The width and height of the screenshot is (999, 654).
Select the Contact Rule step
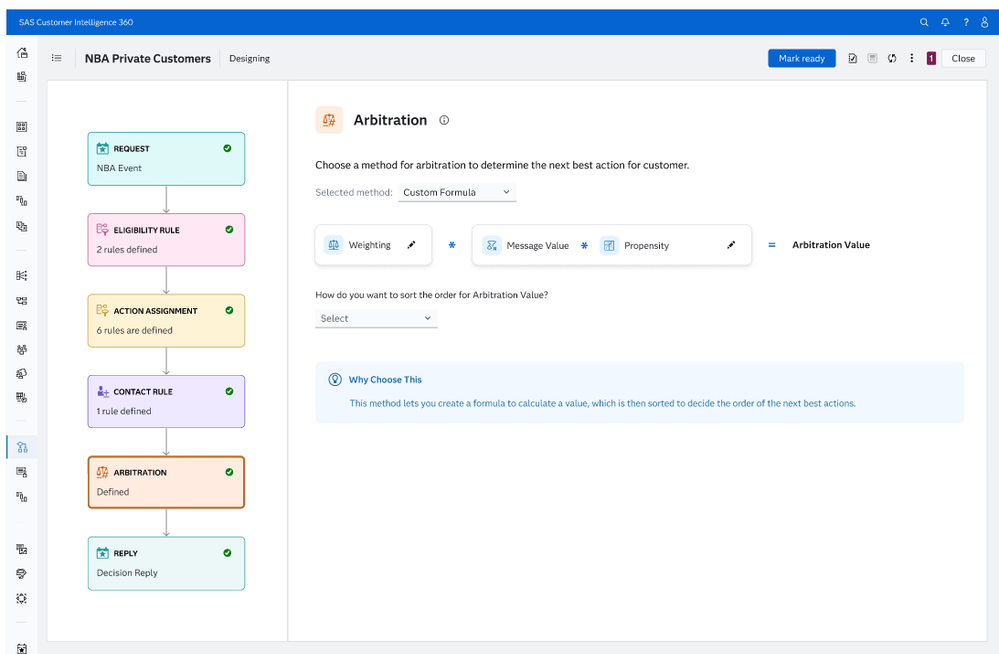click(x=166, y=401)
